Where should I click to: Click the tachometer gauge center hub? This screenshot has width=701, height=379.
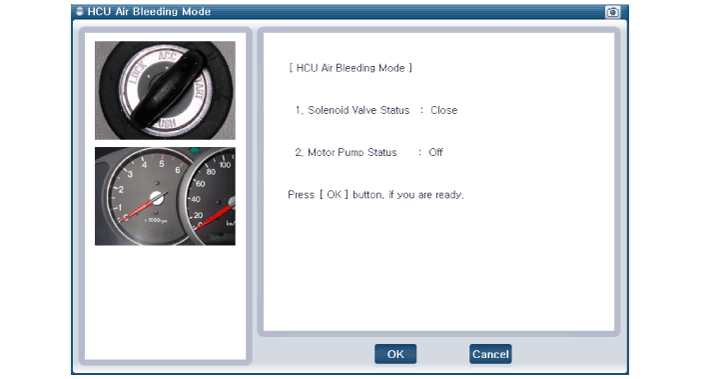point(156,198)
